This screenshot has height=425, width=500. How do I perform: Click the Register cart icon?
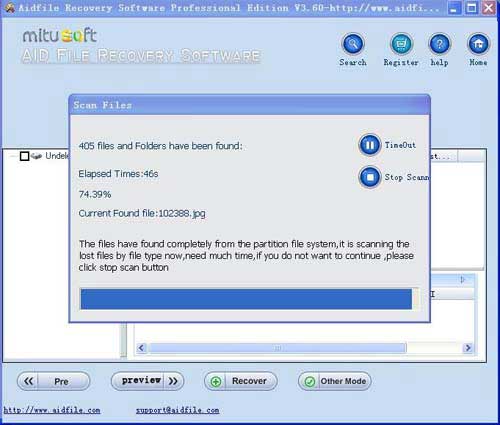tap(401, 44)
